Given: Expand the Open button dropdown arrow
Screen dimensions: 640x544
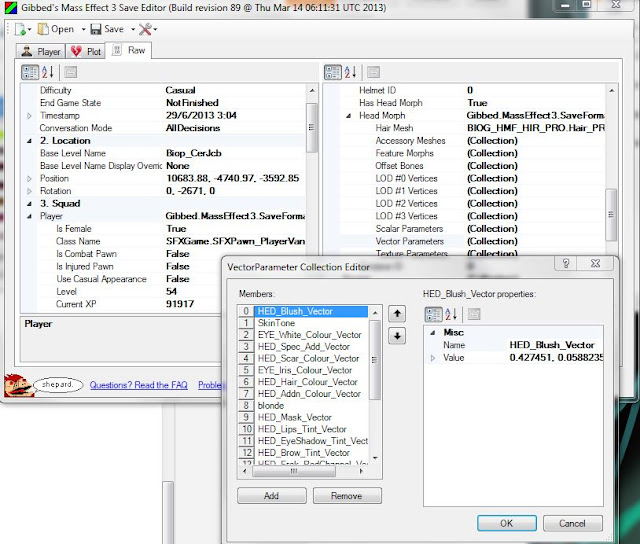Looking at the screenshot, I should click(x=83, y=29).
